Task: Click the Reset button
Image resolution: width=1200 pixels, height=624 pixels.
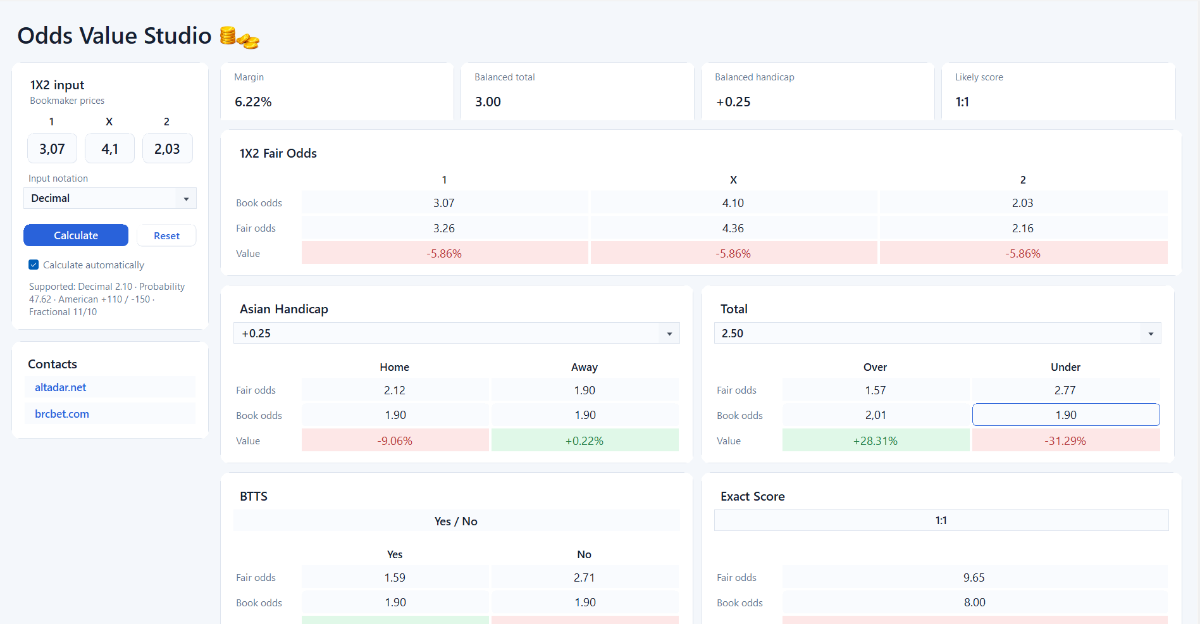Action: pos(167,235)
